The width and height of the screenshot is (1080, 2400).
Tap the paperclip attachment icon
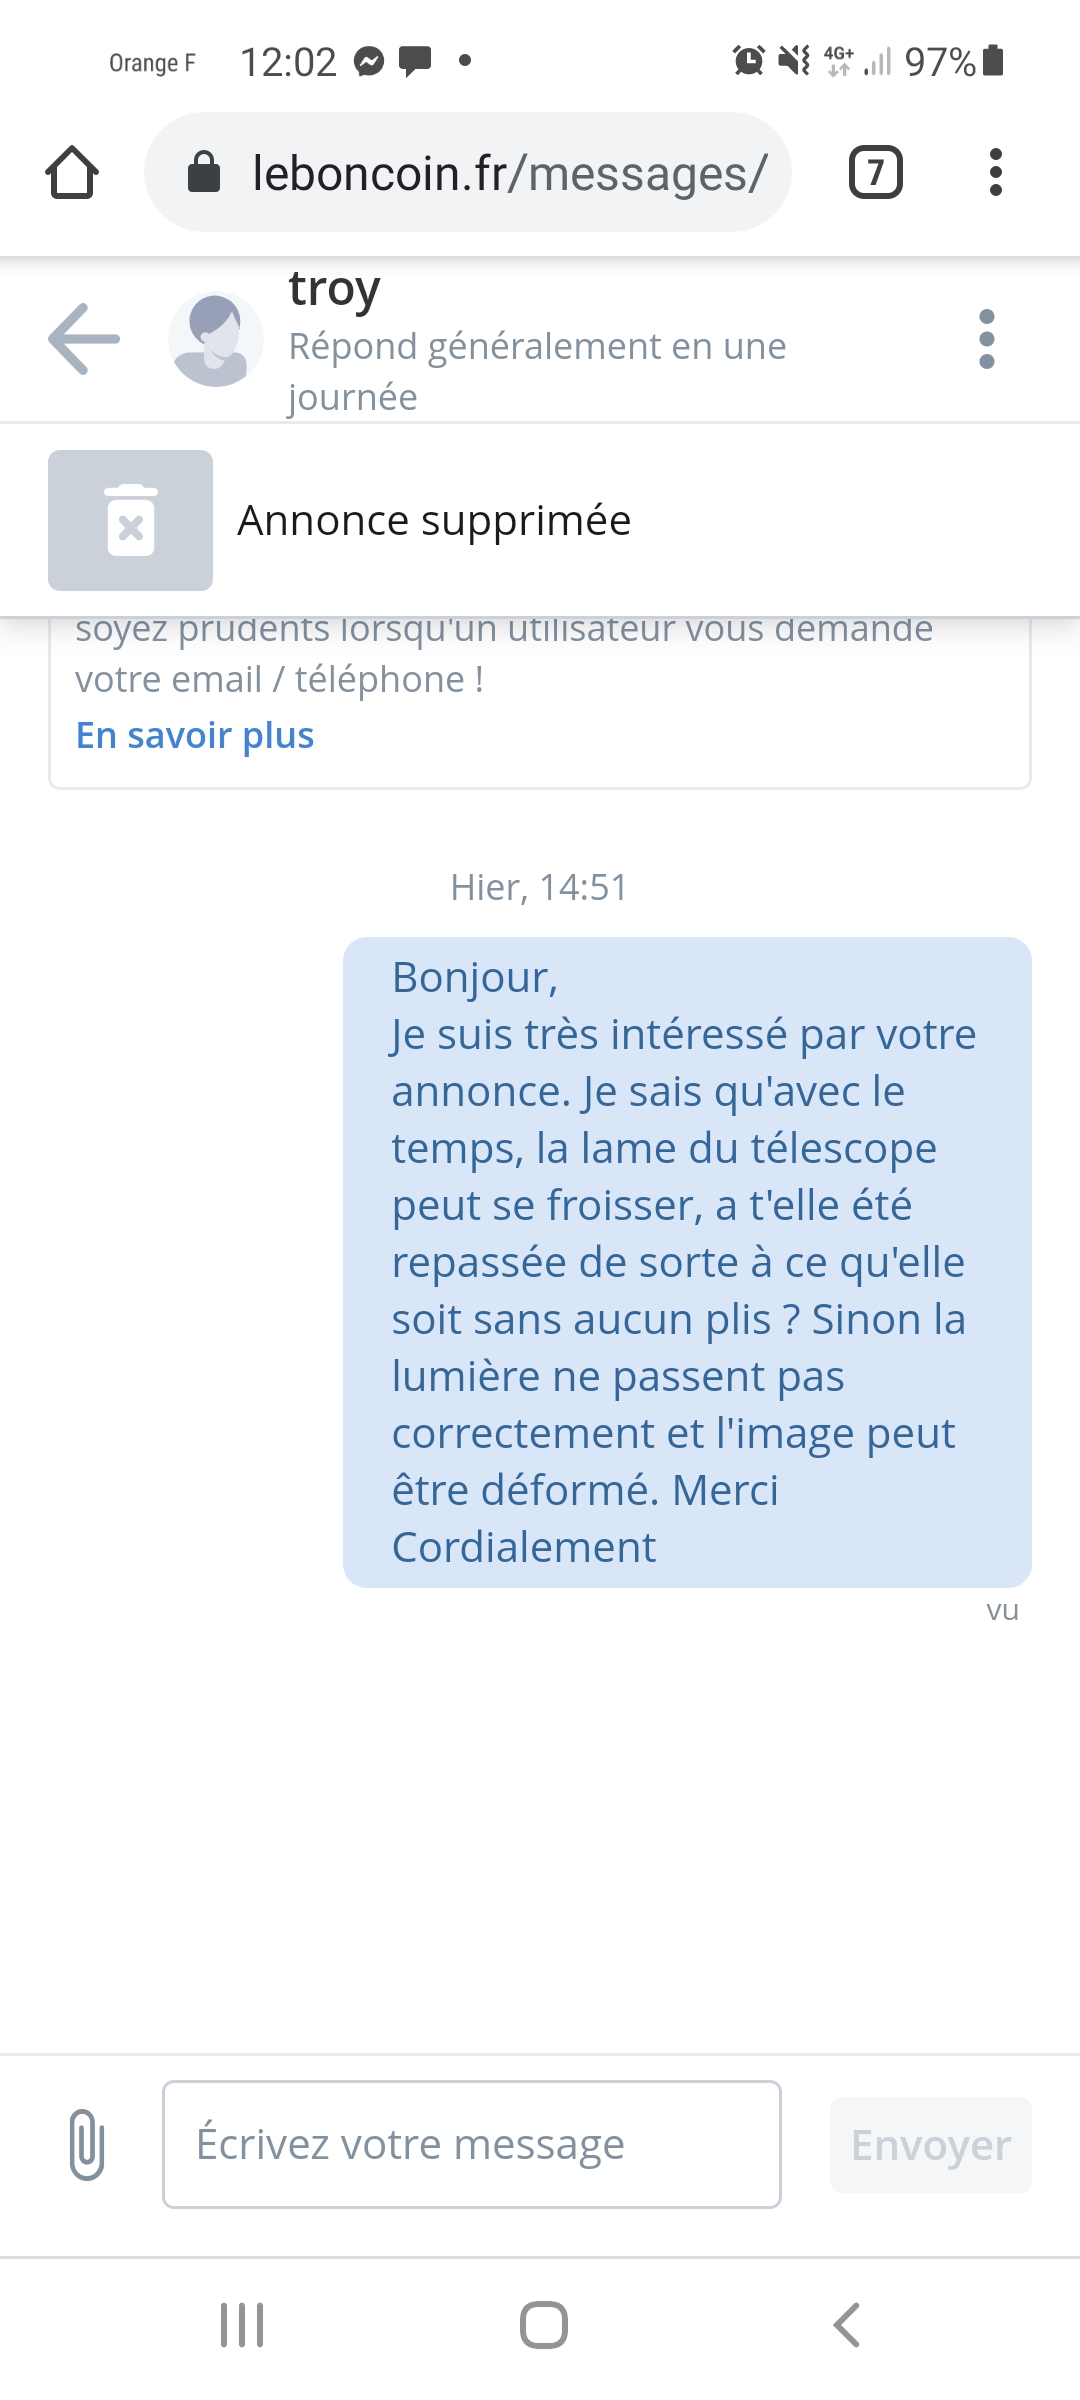click(x=87, y=2144)
